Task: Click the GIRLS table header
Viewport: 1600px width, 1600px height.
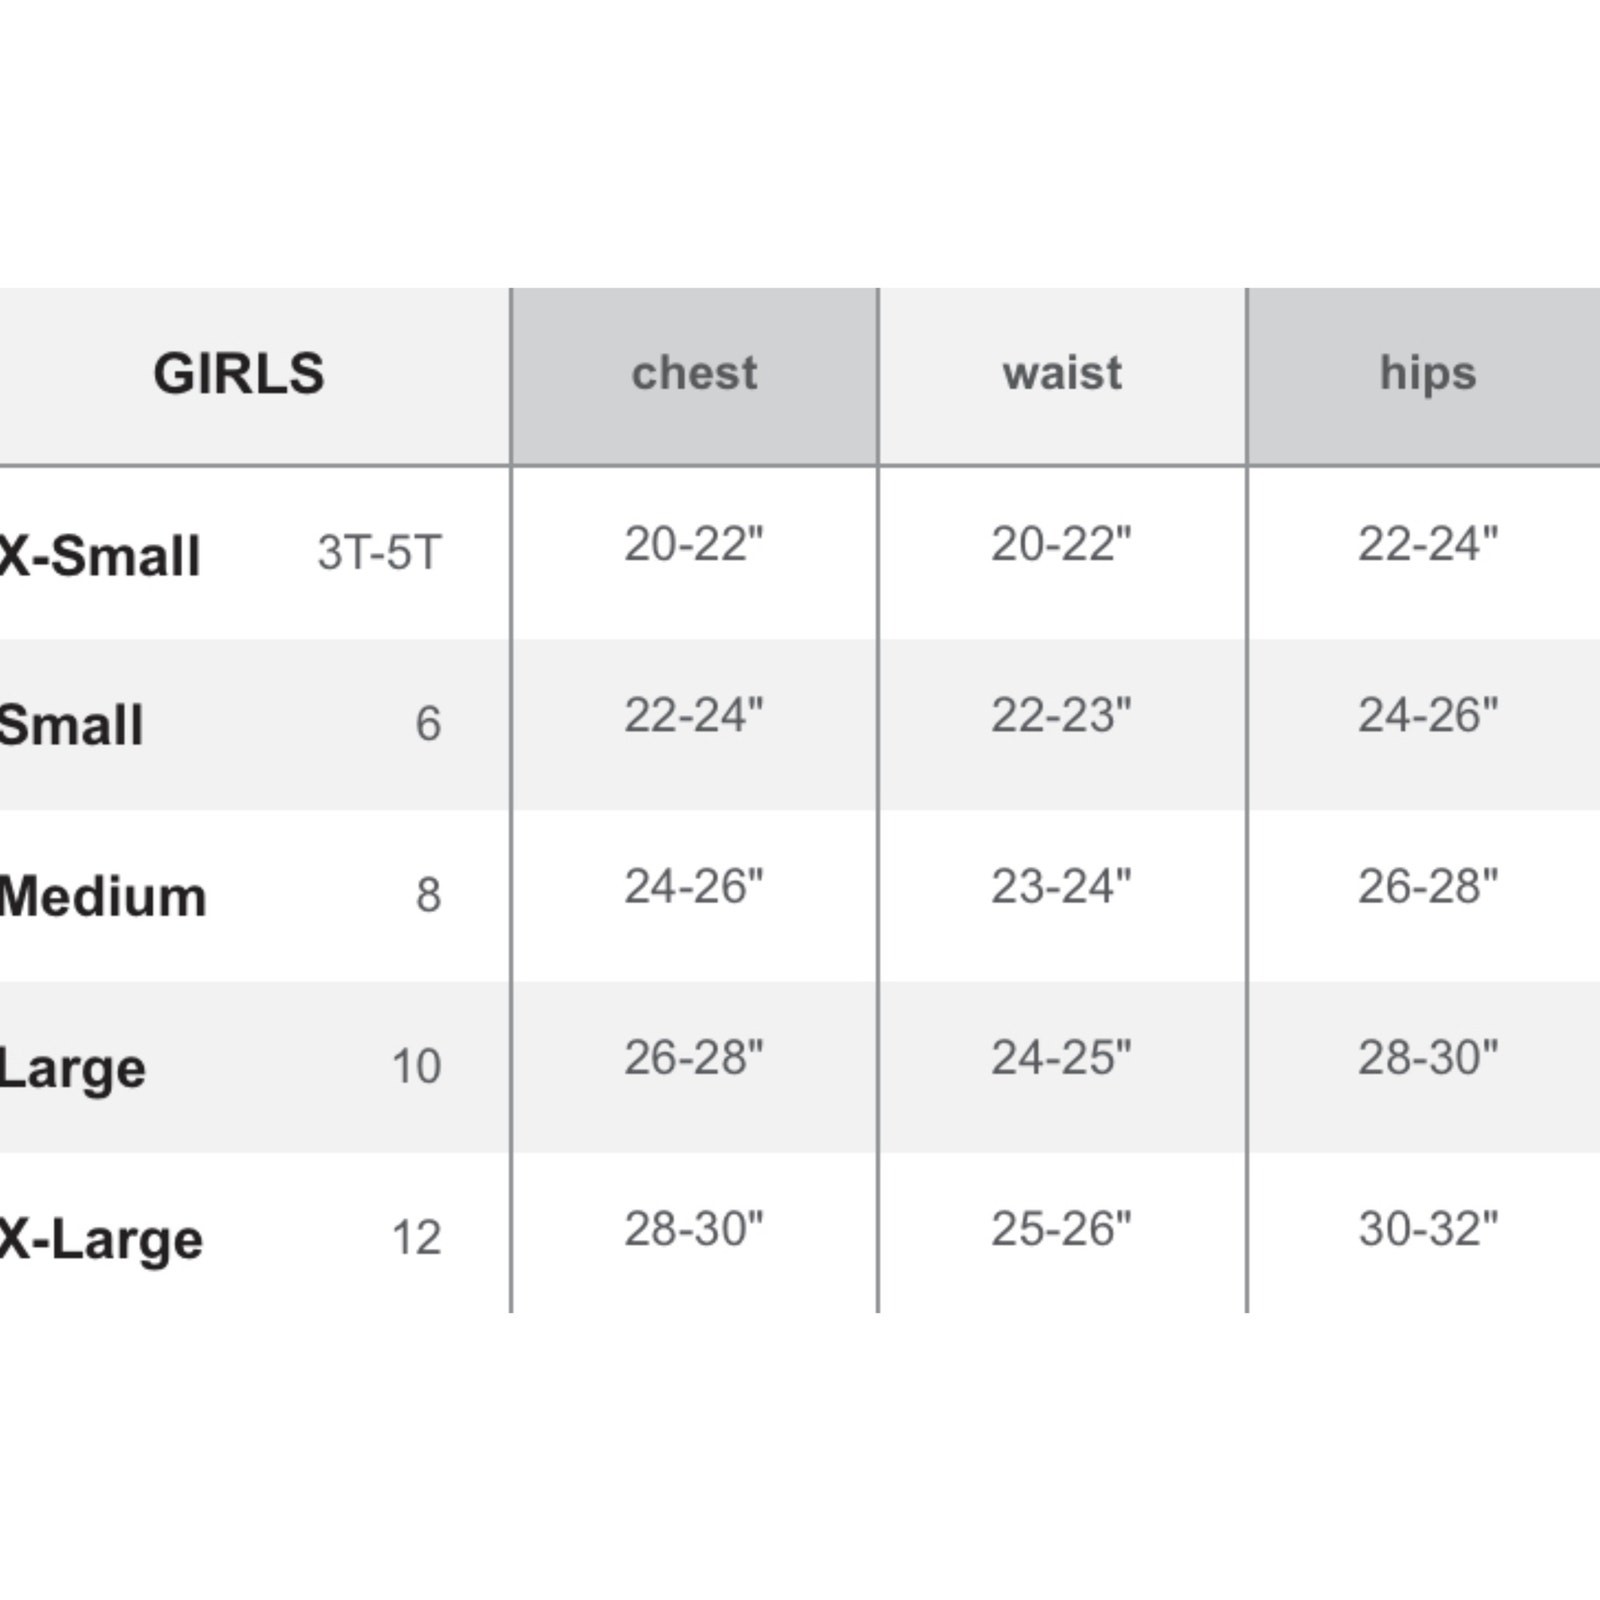Action: pos(238,374)
